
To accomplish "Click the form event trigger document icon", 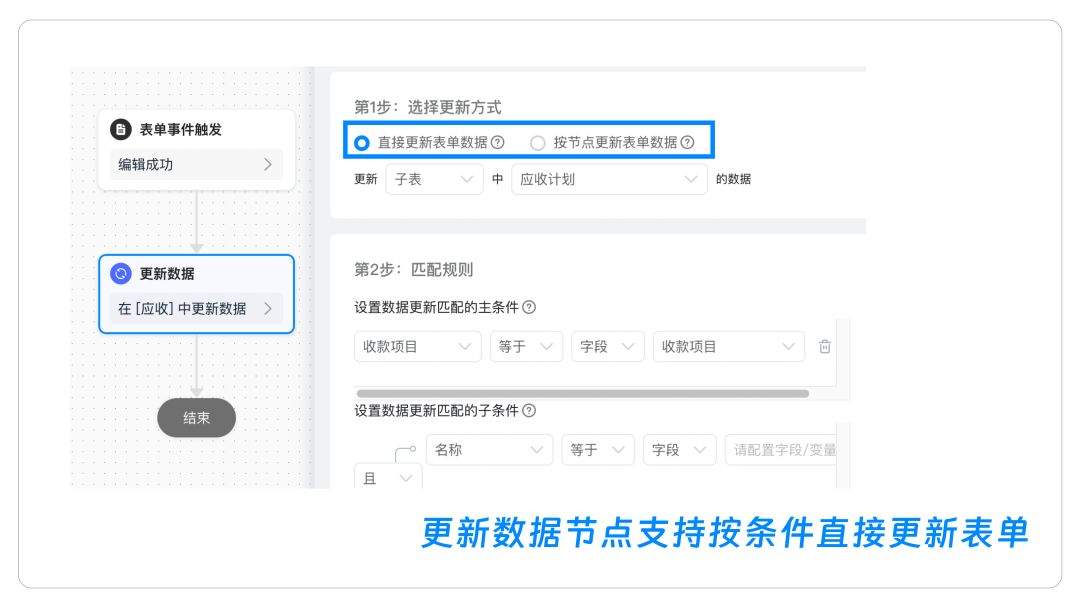I will point(121,129).
